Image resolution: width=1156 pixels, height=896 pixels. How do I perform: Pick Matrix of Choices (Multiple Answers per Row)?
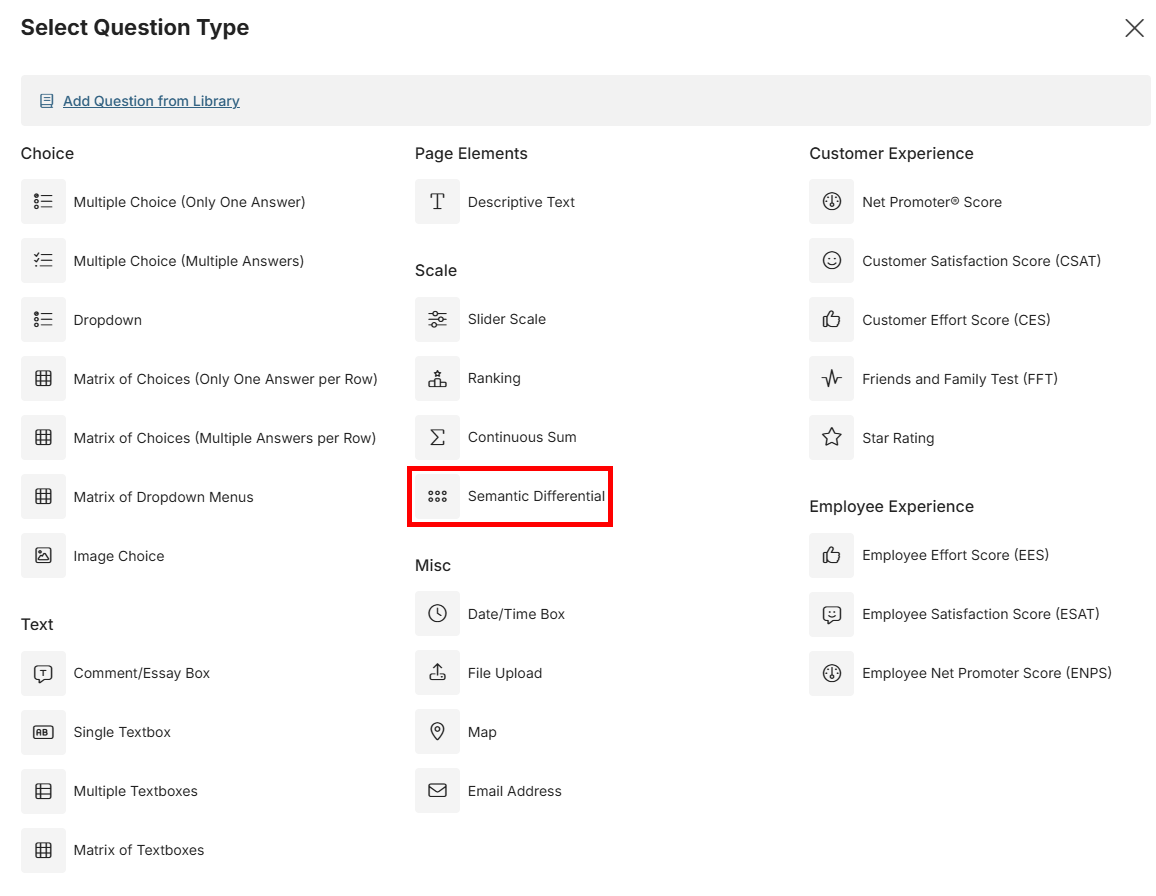point(225,438)
